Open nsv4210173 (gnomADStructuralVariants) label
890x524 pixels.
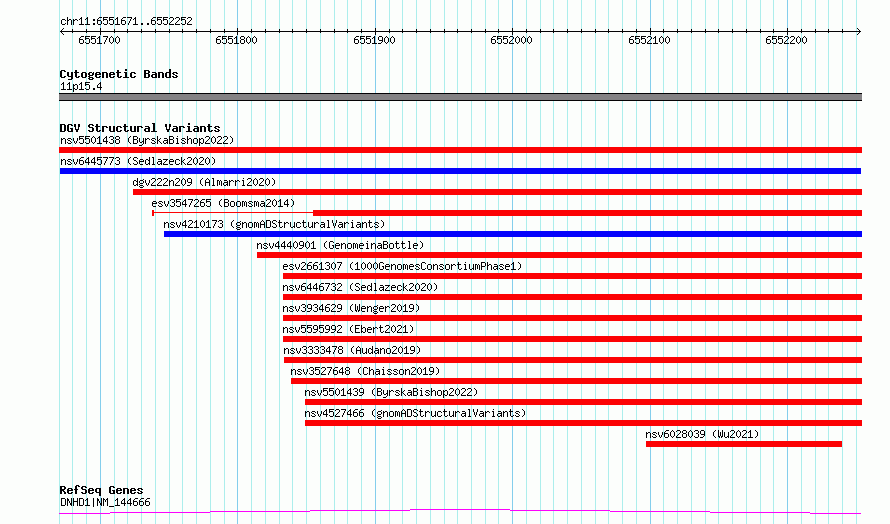pos(274,224)
